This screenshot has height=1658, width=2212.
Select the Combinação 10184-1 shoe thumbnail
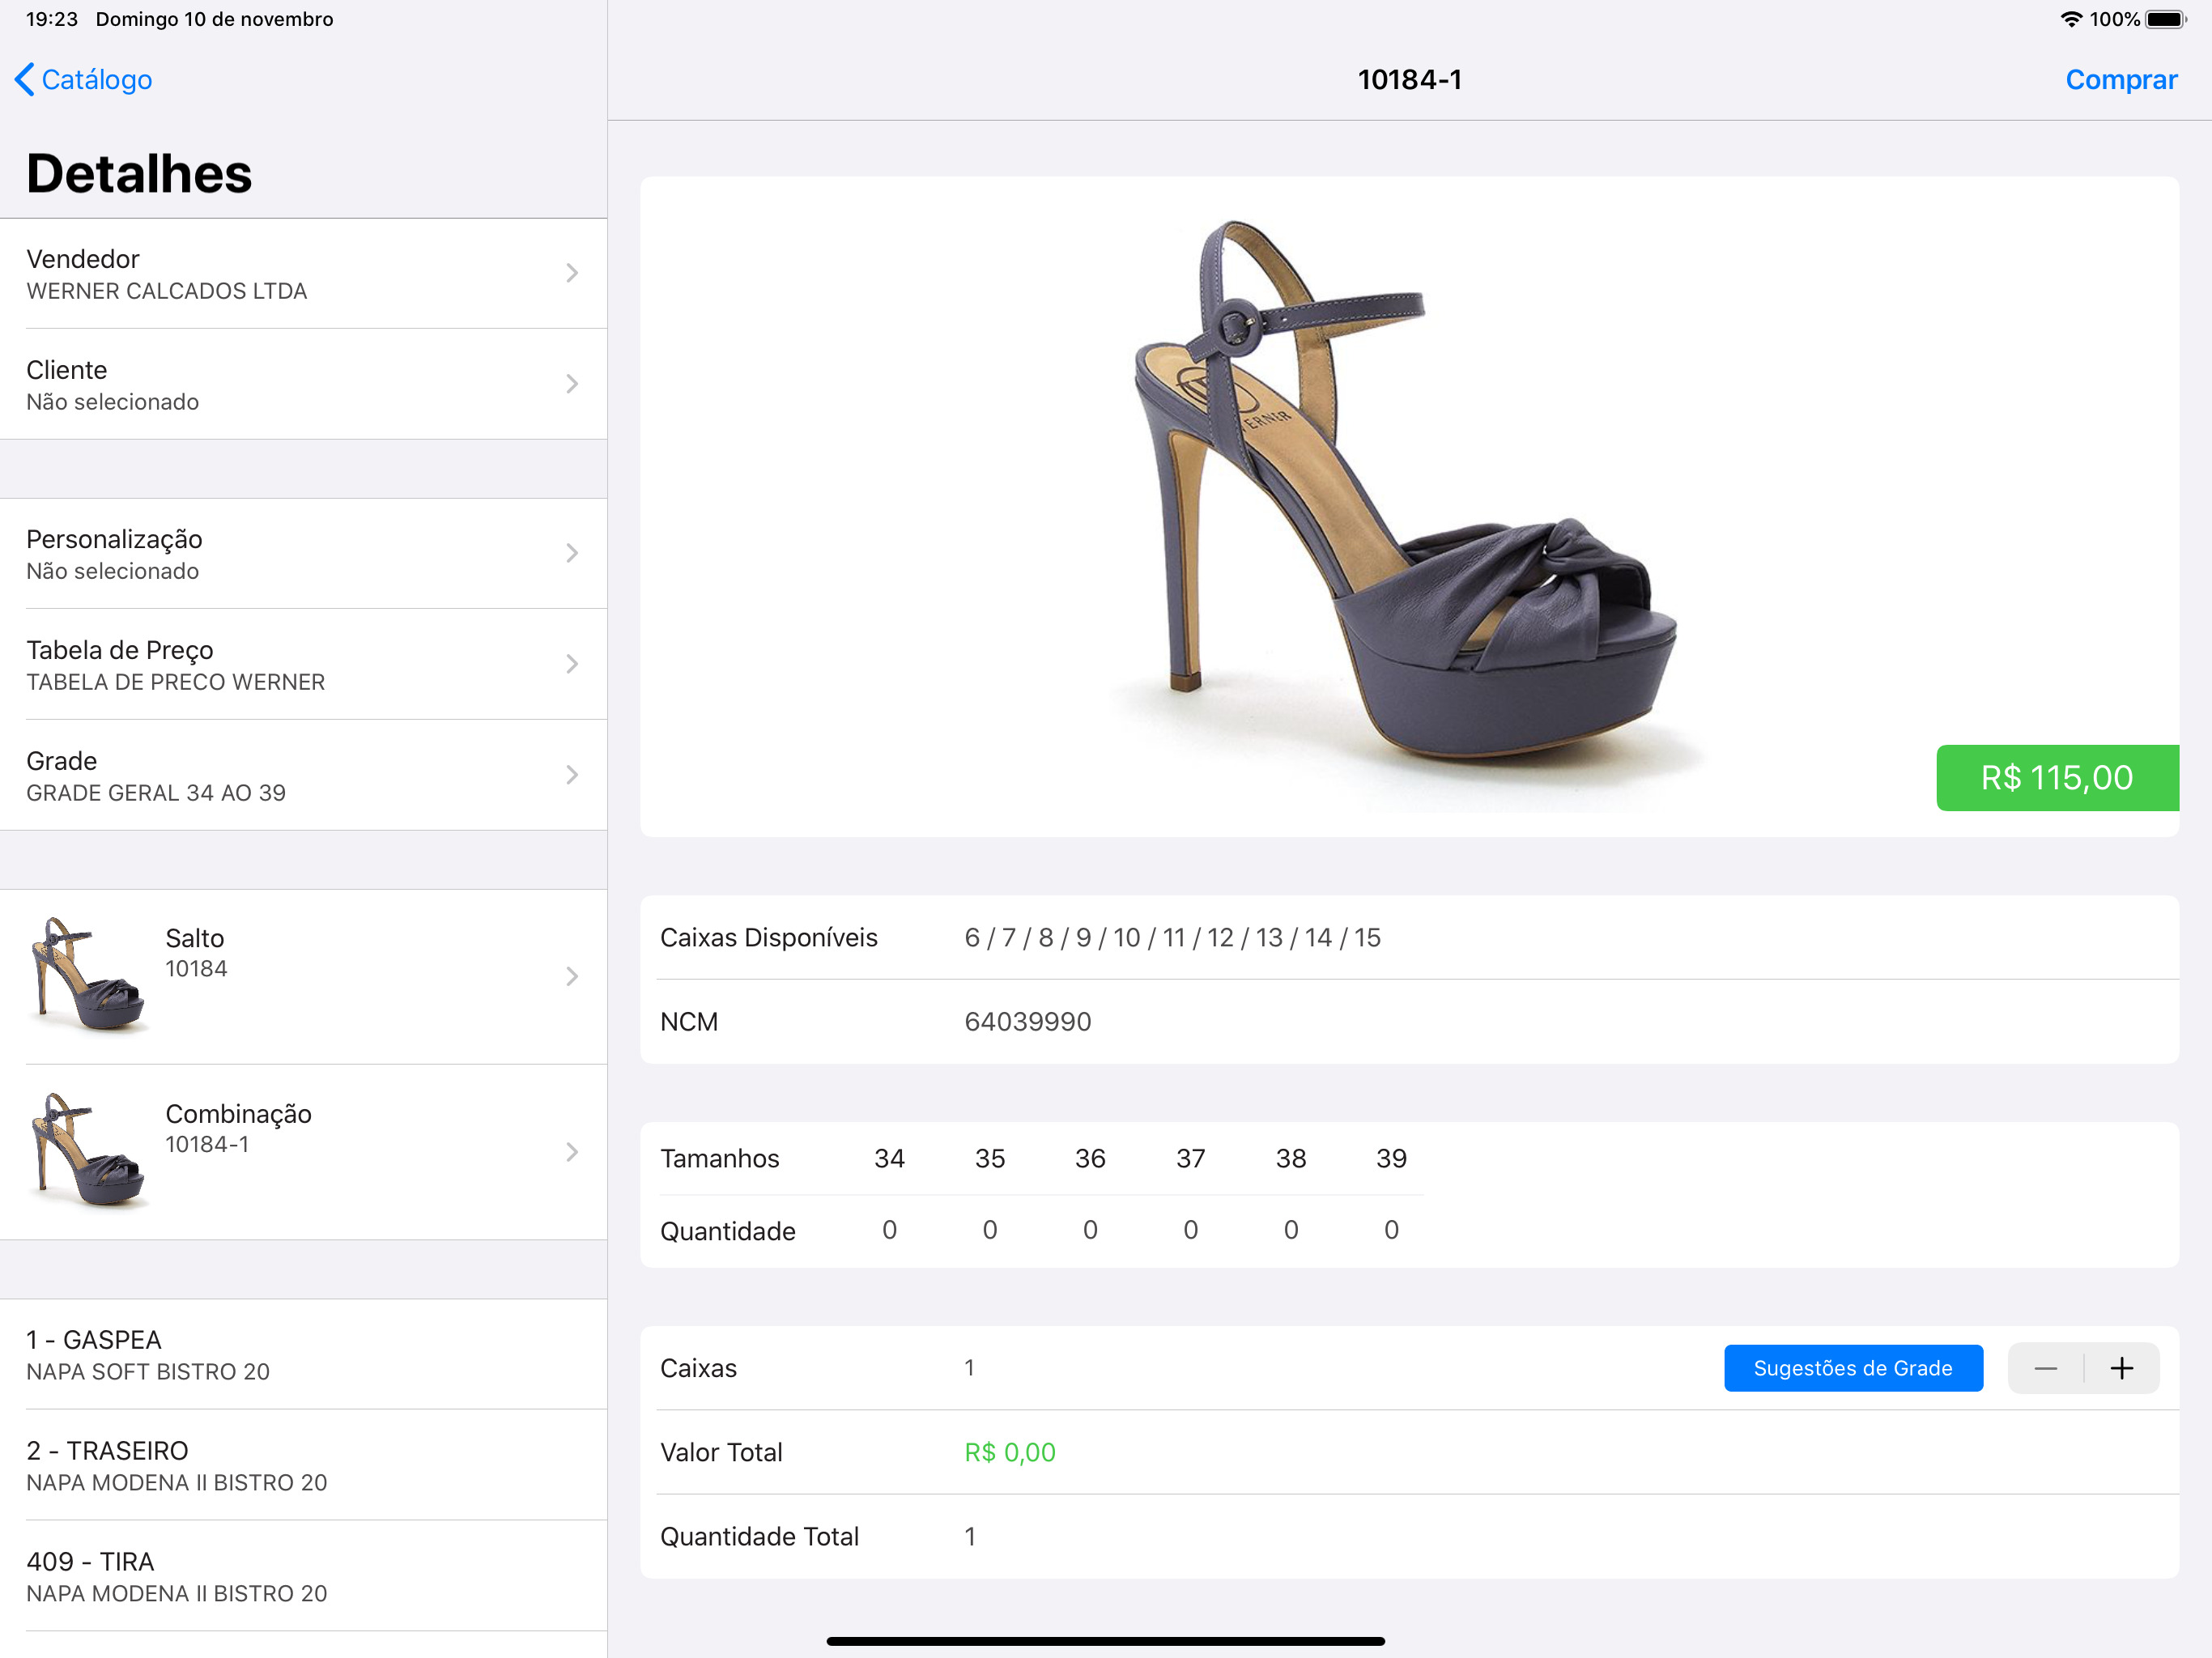click(x=89, y=1150)
